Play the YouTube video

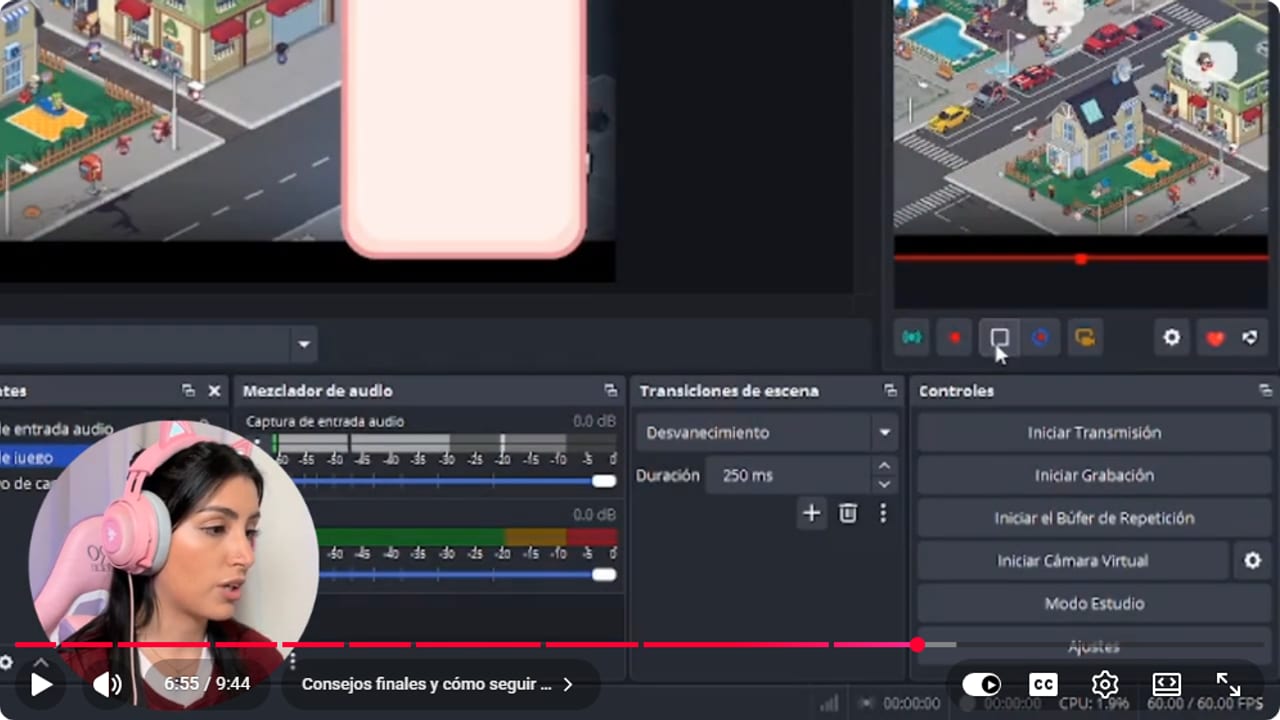pyautogui.click(x=41, y=685)
